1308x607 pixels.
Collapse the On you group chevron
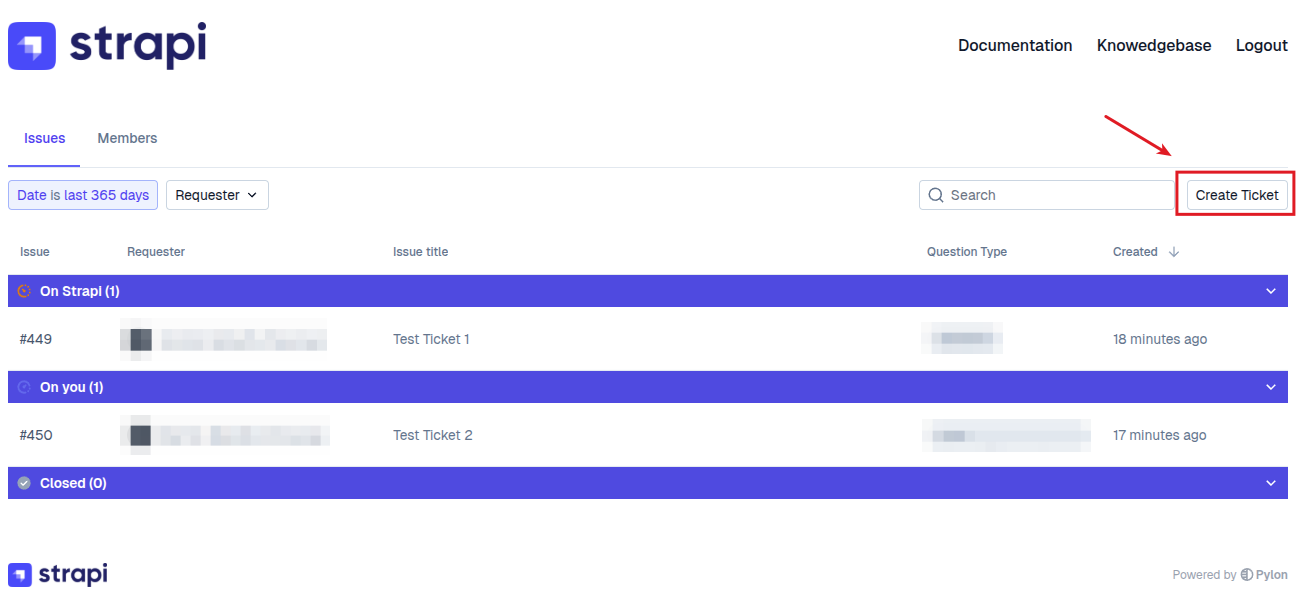[1271, 387]
